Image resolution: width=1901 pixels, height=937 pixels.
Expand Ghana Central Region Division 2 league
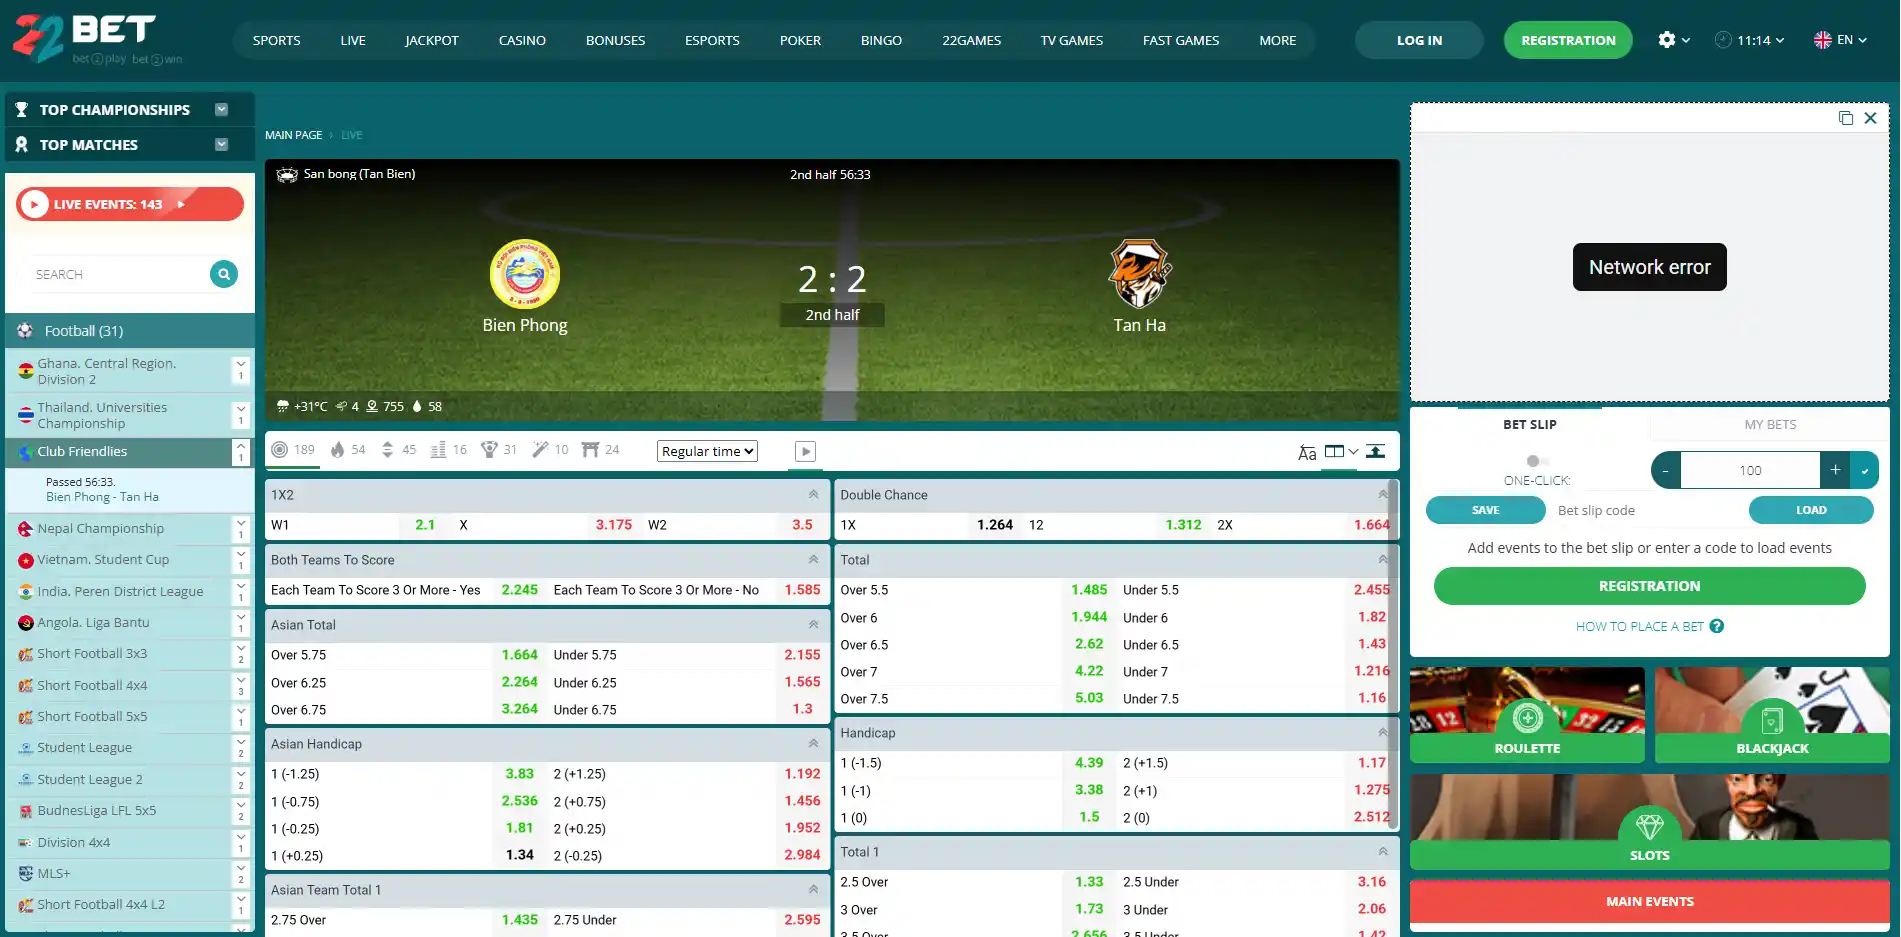tap(240, 370)
